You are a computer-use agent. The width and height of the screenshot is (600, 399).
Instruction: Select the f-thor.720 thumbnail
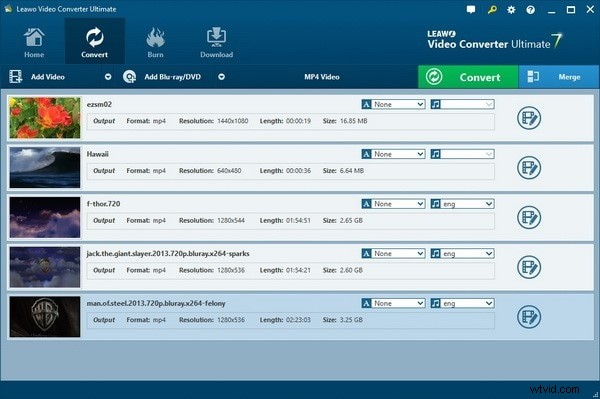tap(45, 217)
